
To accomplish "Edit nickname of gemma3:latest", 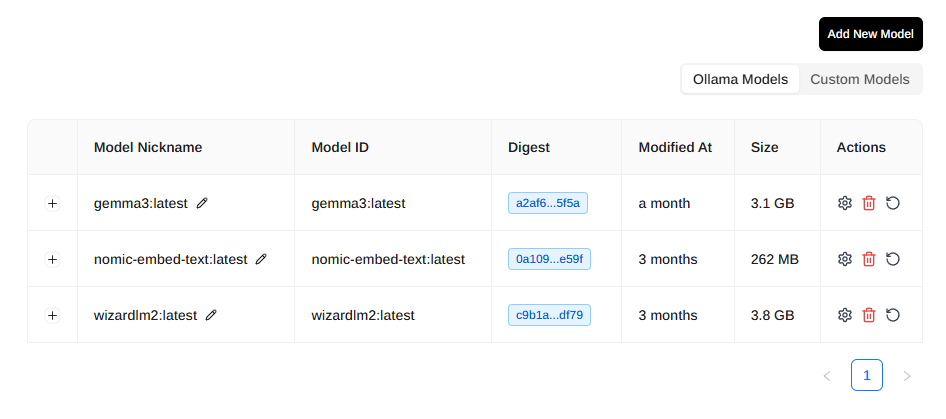I will point(202,203).
